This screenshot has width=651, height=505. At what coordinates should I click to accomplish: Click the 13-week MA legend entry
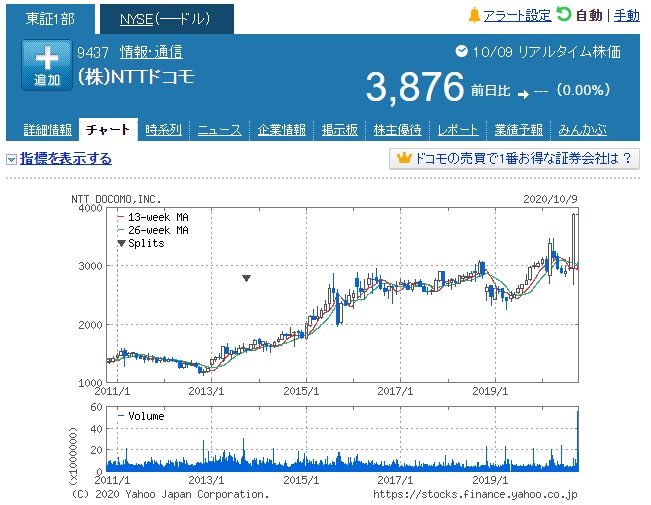click(153, 217)
